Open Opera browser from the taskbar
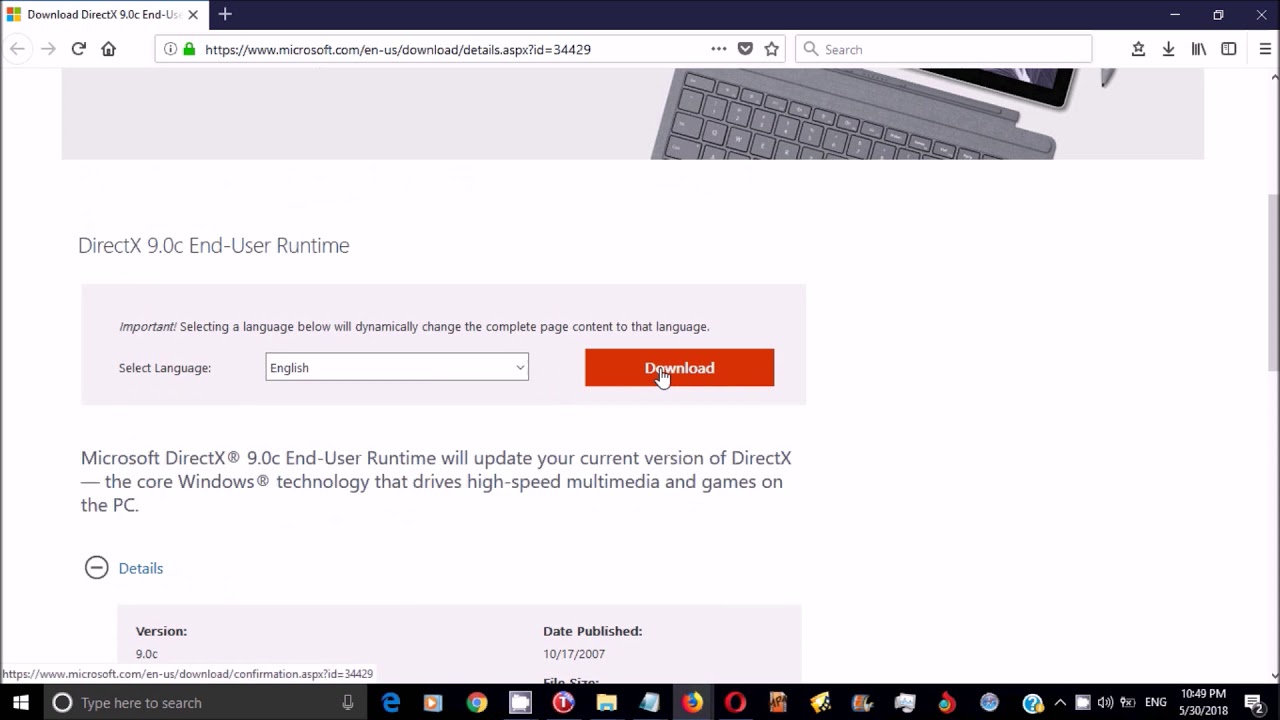1280x720 pixels. (x=735, y=703)
